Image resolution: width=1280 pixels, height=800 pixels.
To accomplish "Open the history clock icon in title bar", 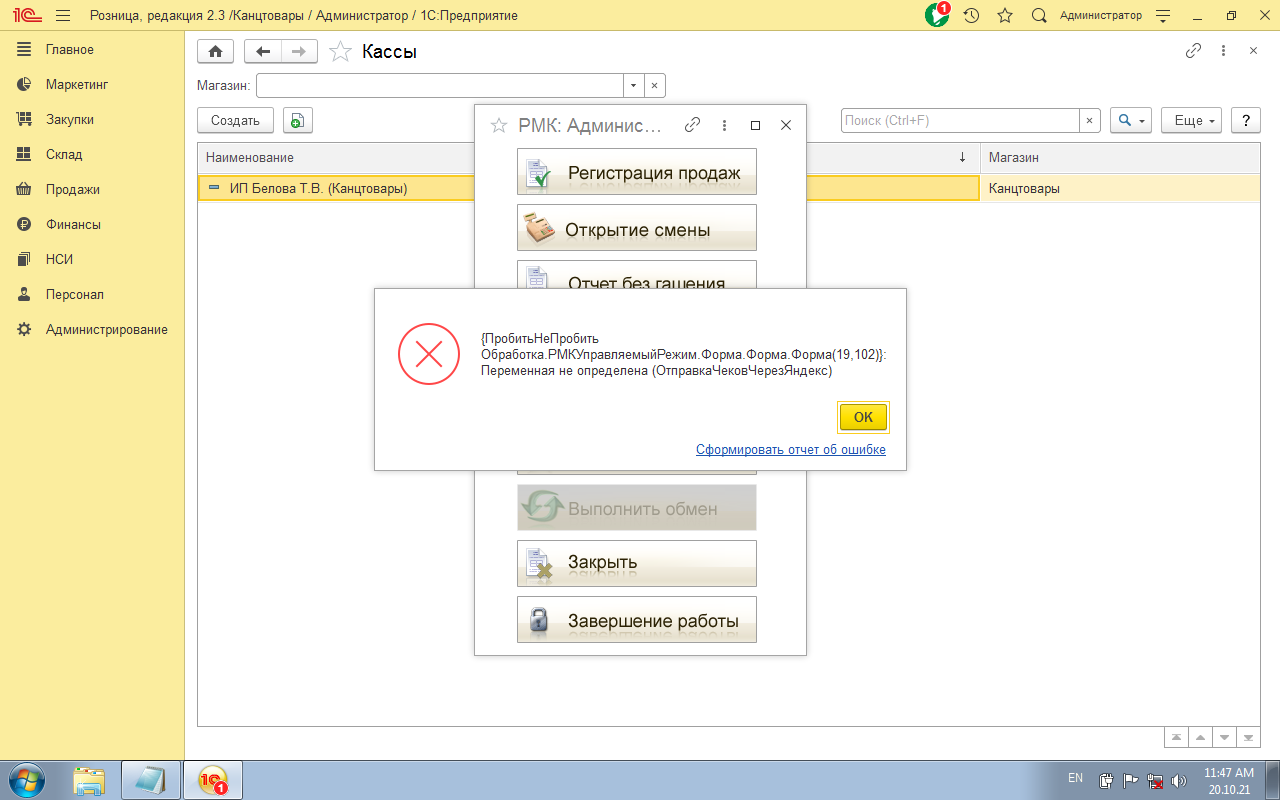I will tap(971, 16).
